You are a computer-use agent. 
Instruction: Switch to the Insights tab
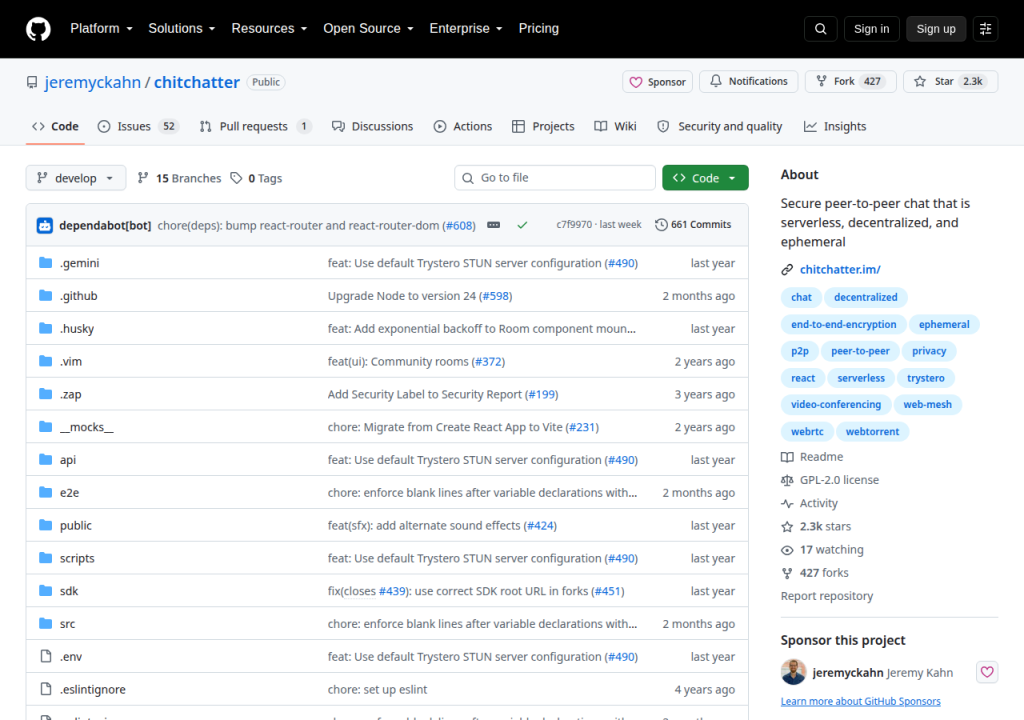click(835, 126)
